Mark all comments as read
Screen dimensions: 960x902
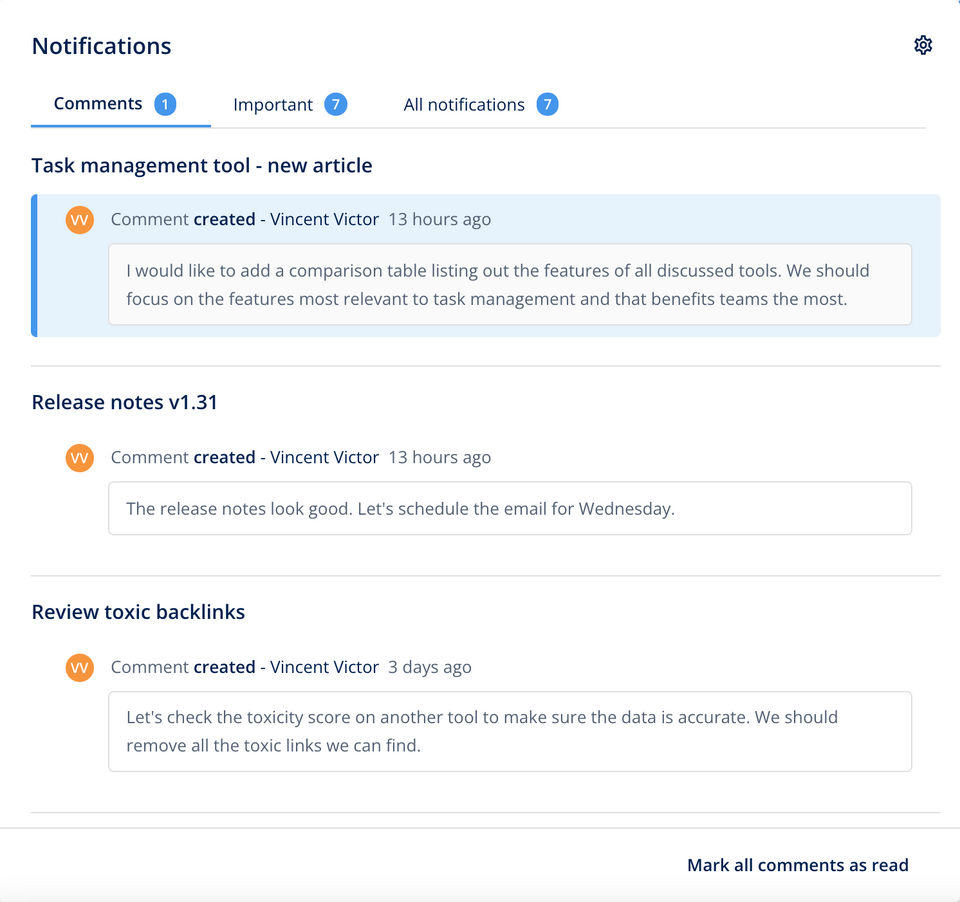click(x=797, y=865)
